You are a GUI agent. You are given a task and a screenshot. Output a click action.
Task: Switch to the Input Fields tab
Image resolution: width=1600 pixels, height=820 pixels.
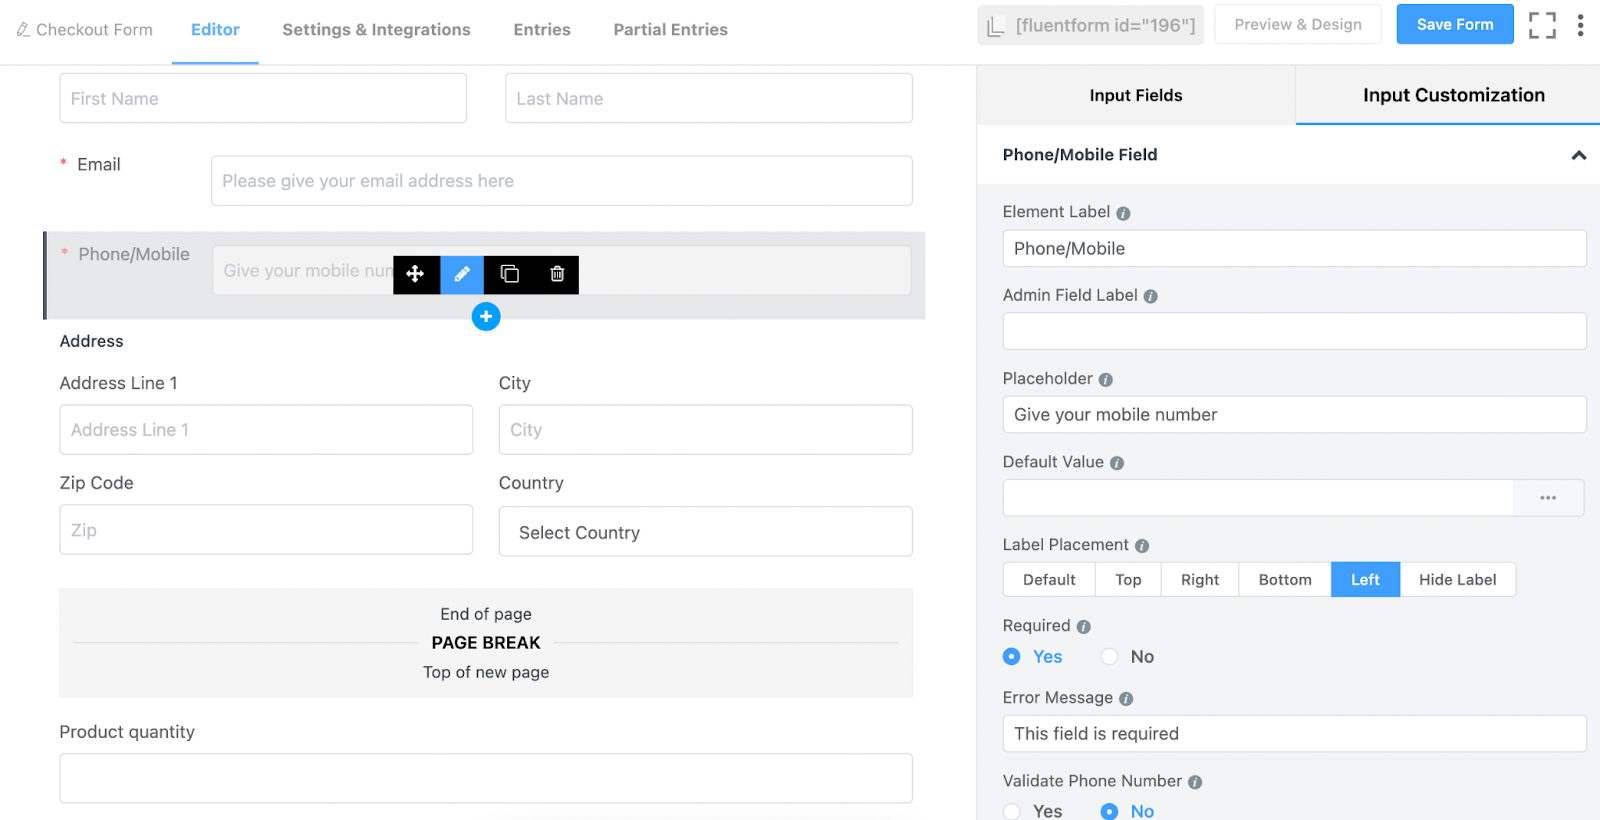click(1136, 95)
